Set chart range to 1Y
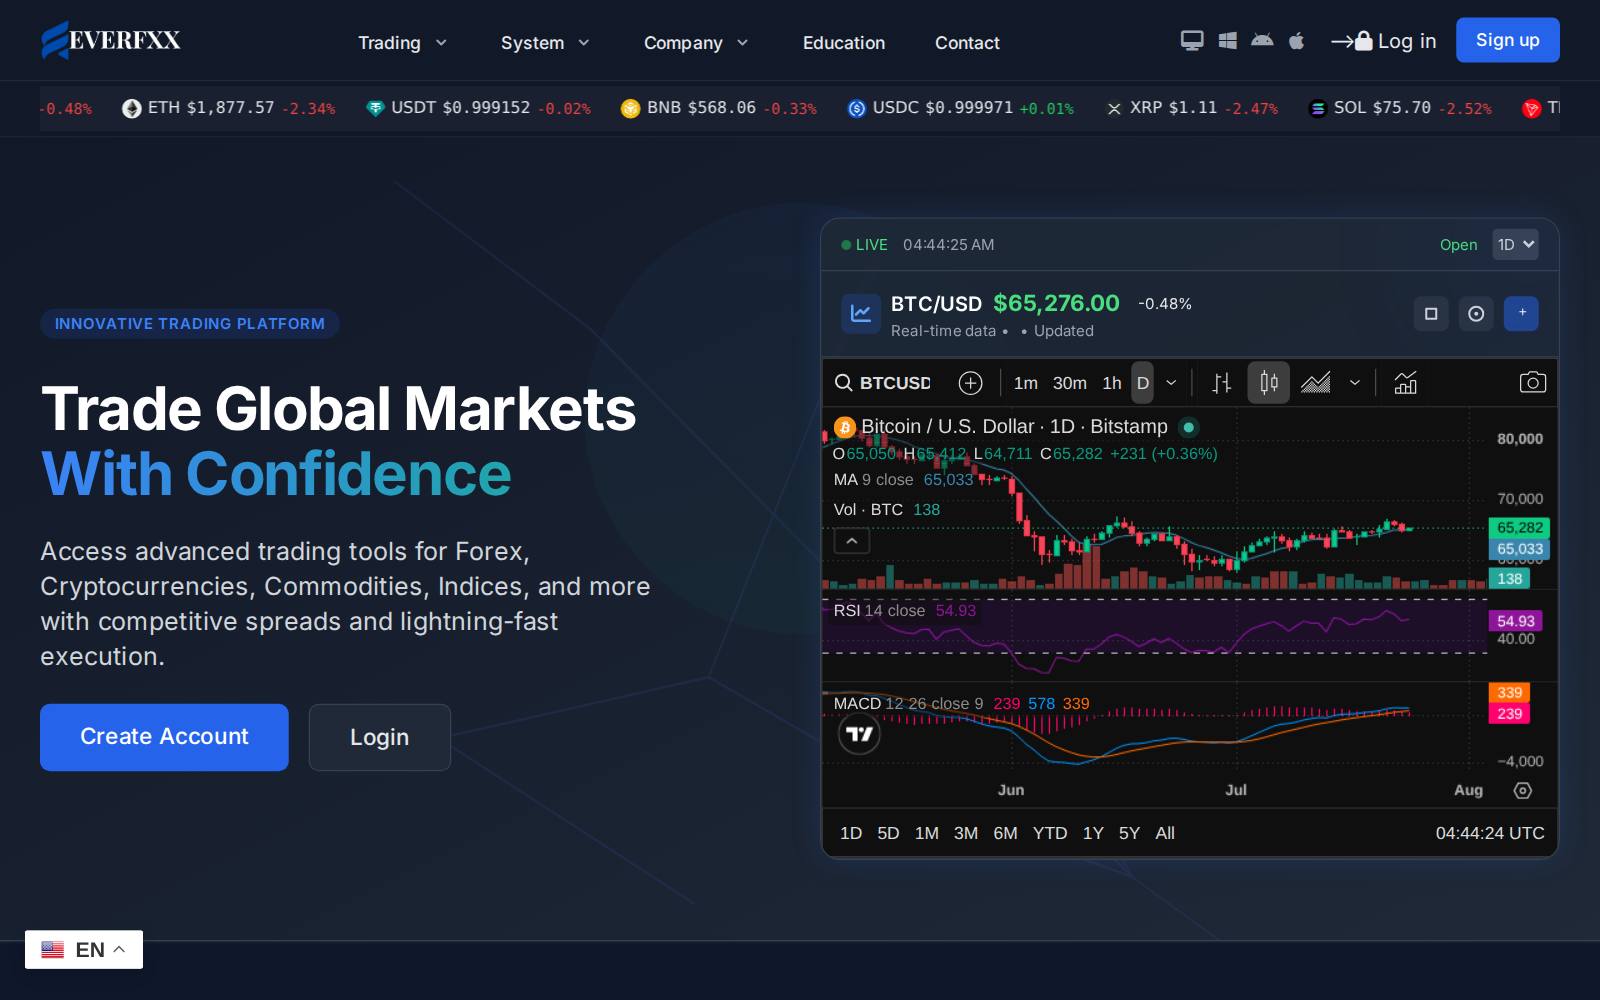 point(1093,833)
